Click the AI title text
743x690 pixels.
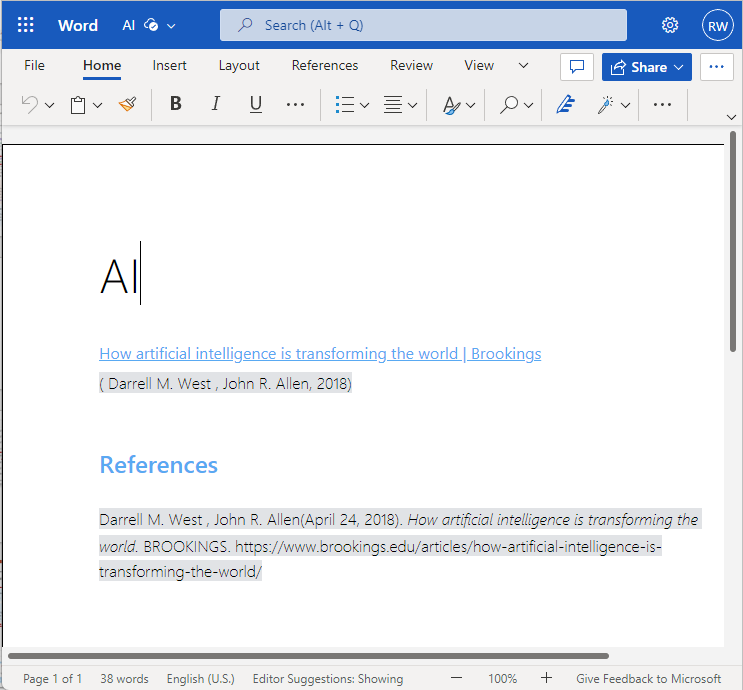119,276
